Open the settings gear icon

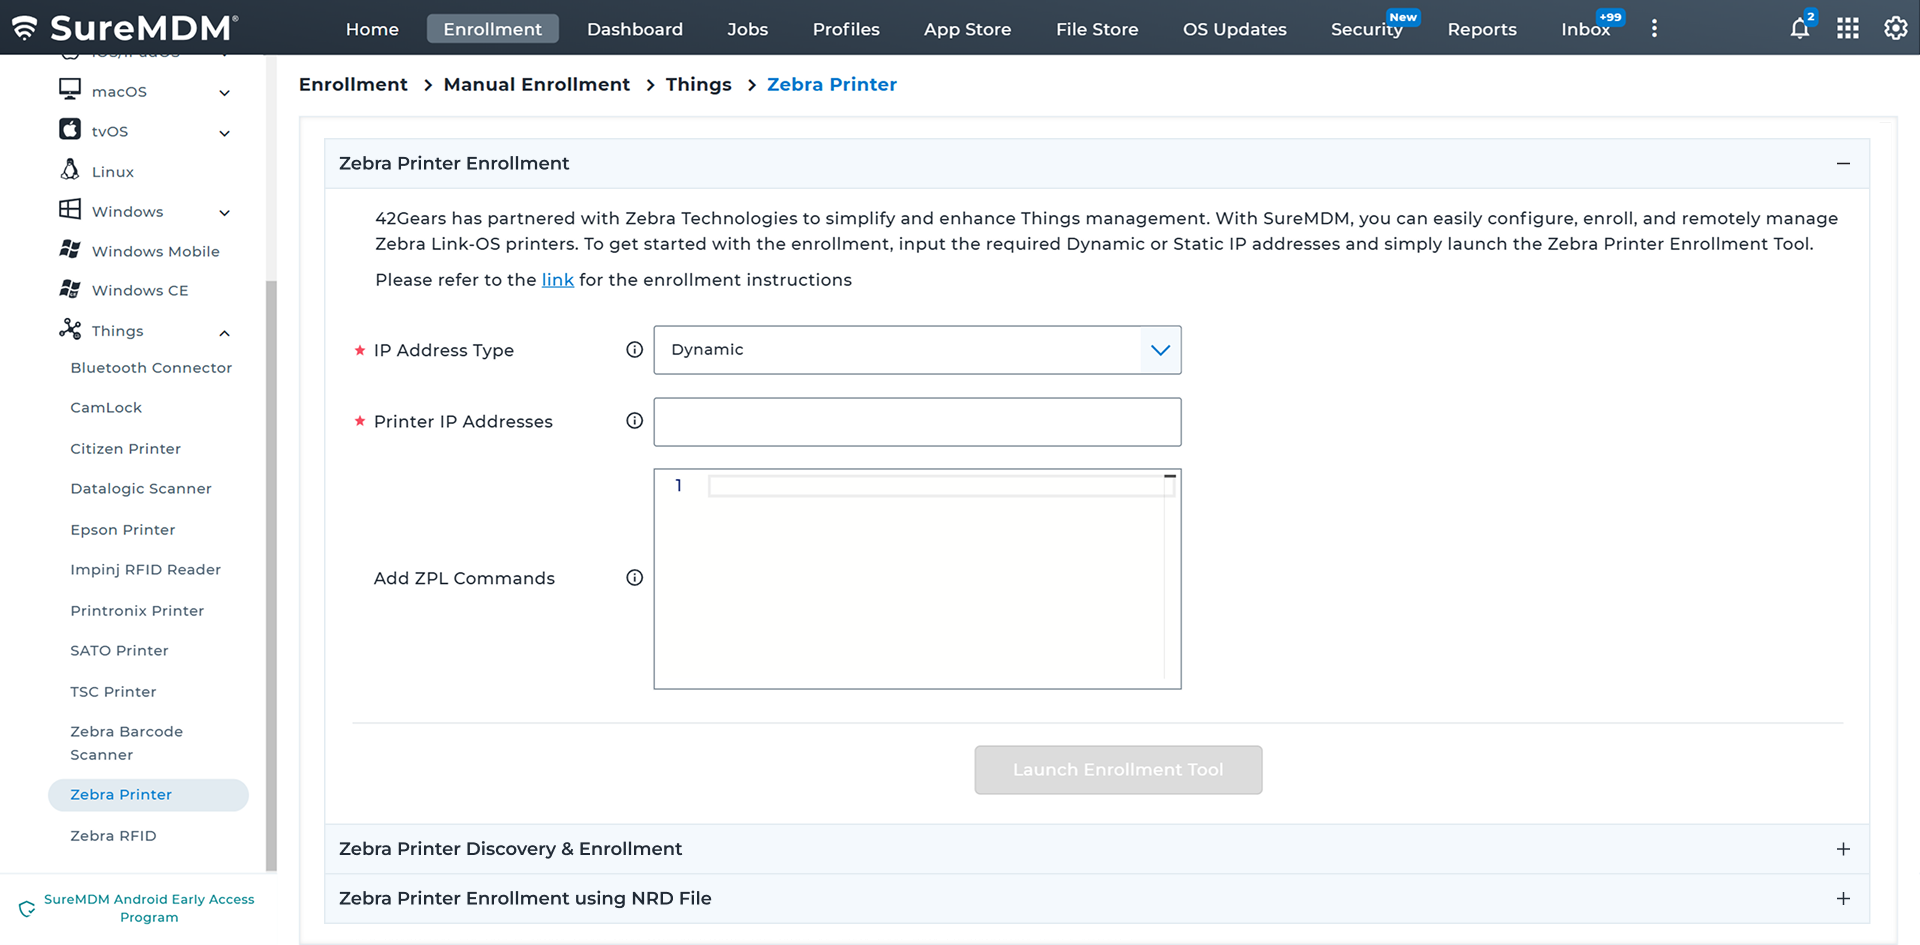pyautogui.click(x=1895, y=28)
